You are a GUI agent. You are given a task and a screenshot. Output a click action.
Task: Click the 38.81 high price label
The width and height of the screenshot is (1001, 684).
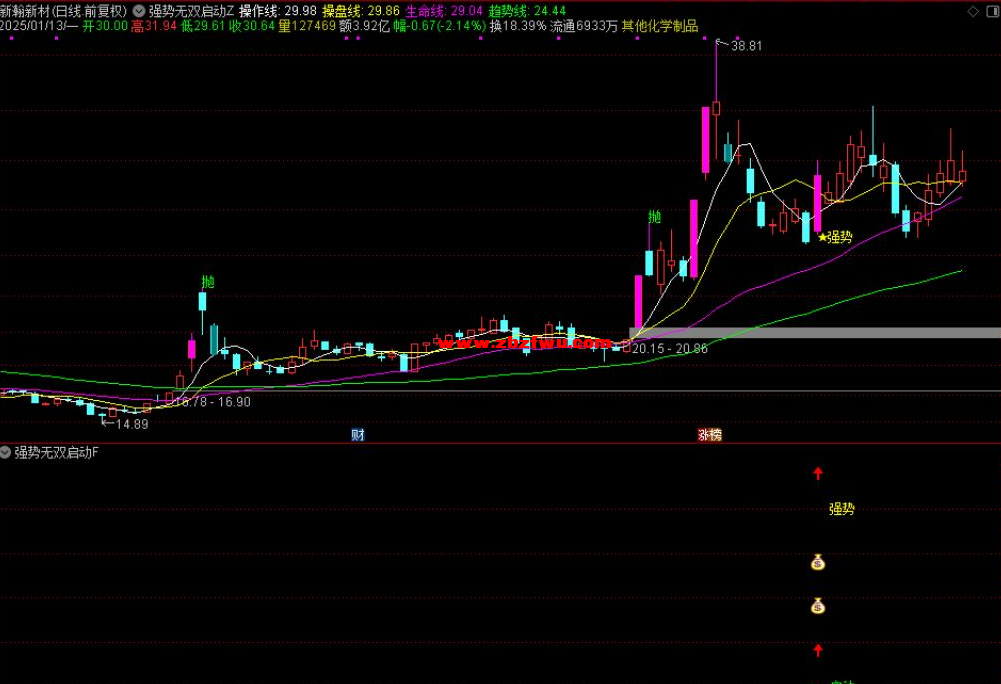click(x=746, y=46)
